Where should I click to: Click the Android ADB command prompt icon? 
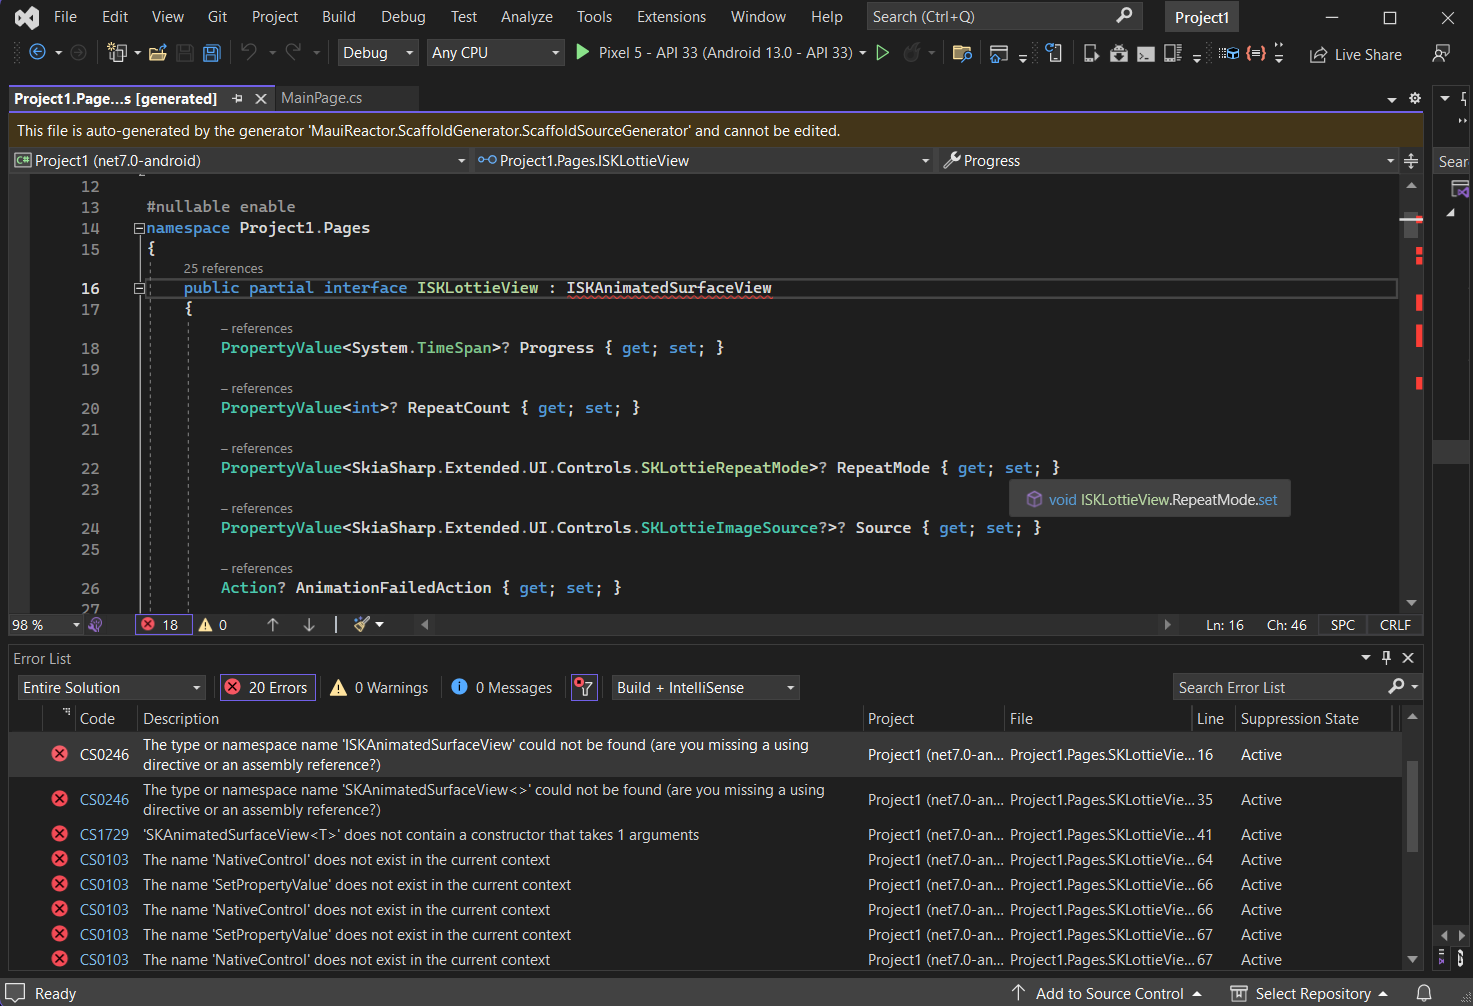(x=1145, y=54)
